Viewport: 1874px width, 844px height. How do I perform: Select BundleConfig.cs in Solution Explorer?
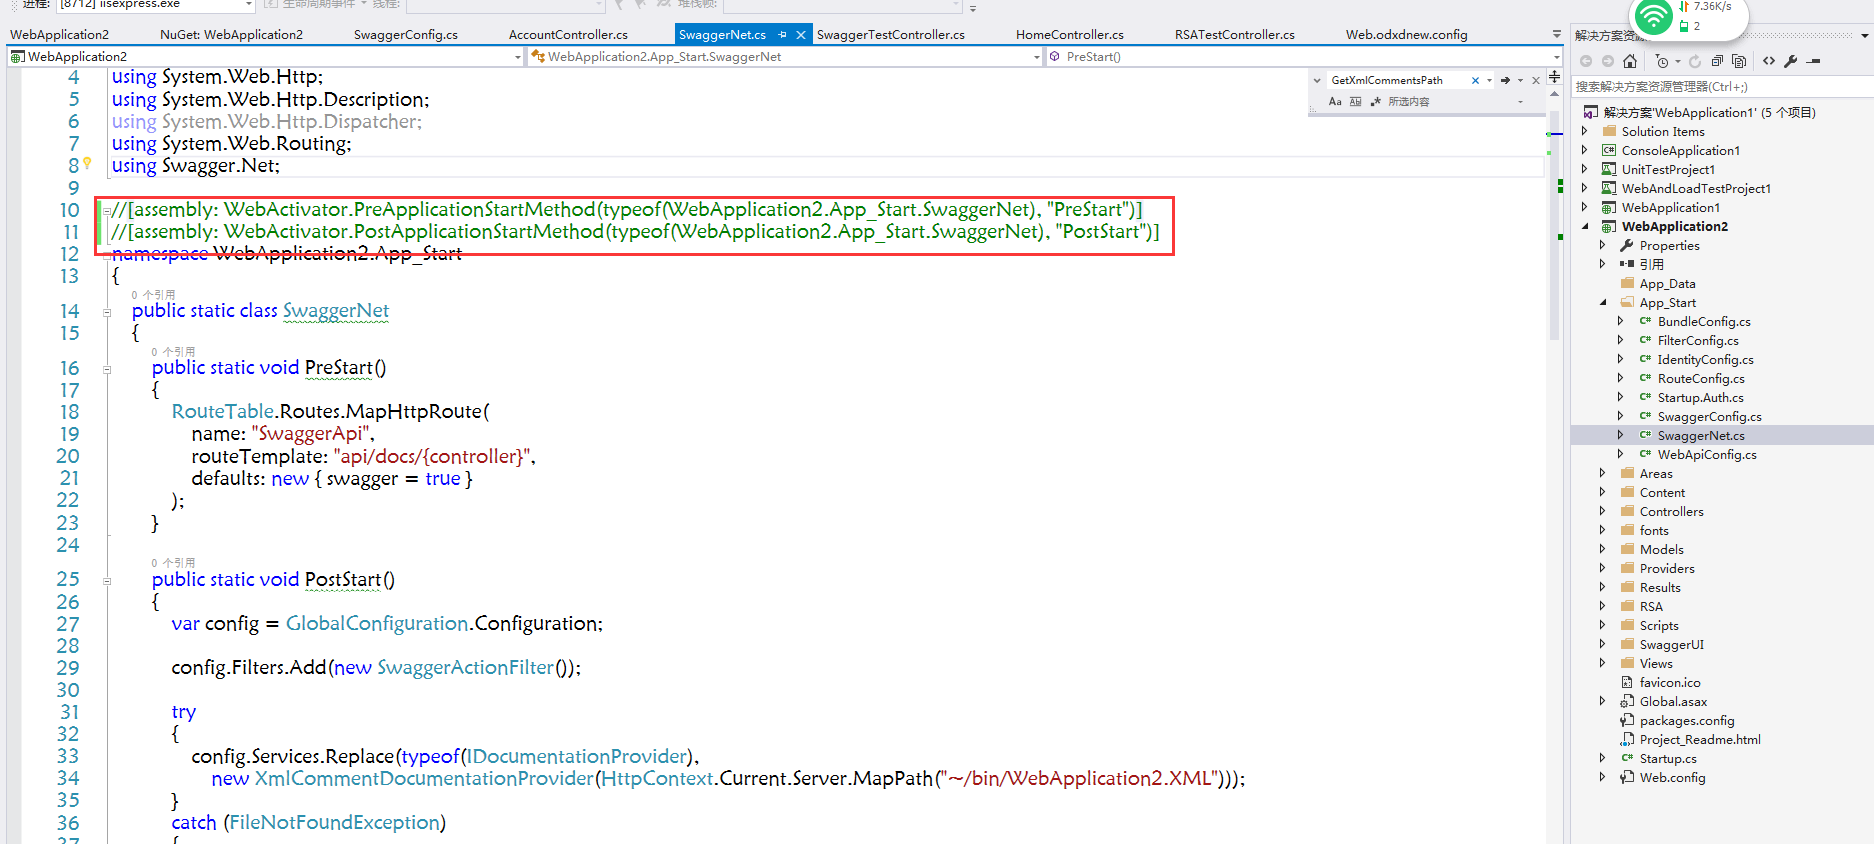[1704, 322]
